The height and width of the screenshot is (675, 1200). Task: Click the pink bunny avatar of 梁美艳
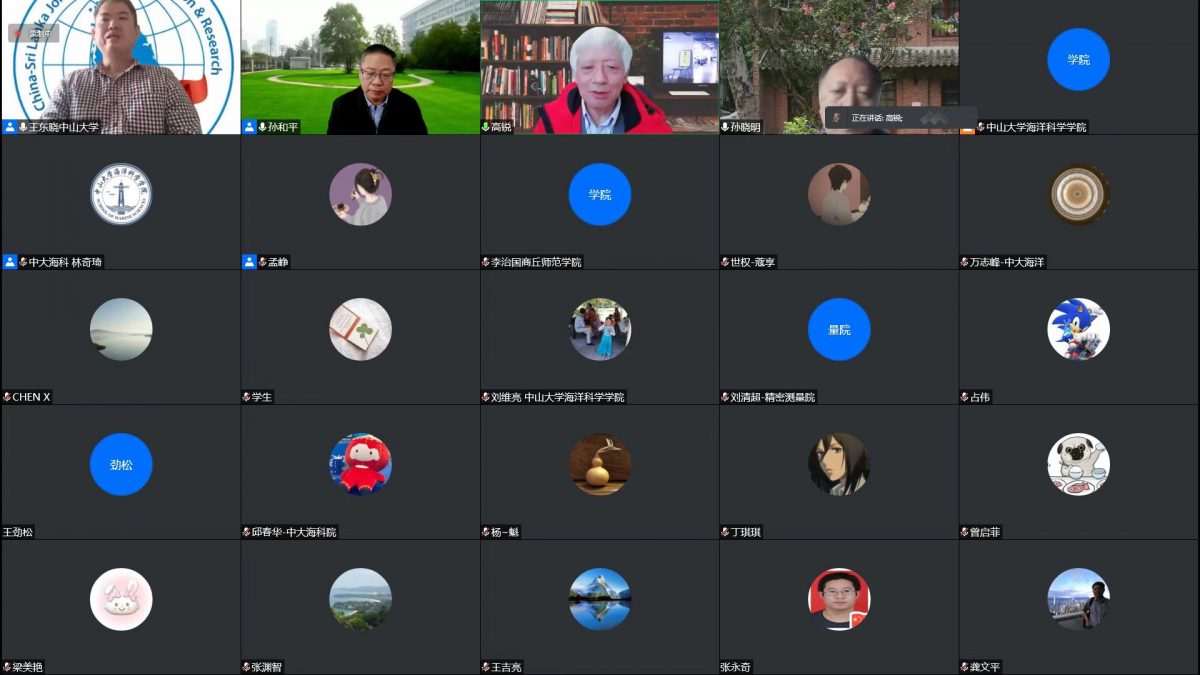pyautogui.click(x=121, y=599)
